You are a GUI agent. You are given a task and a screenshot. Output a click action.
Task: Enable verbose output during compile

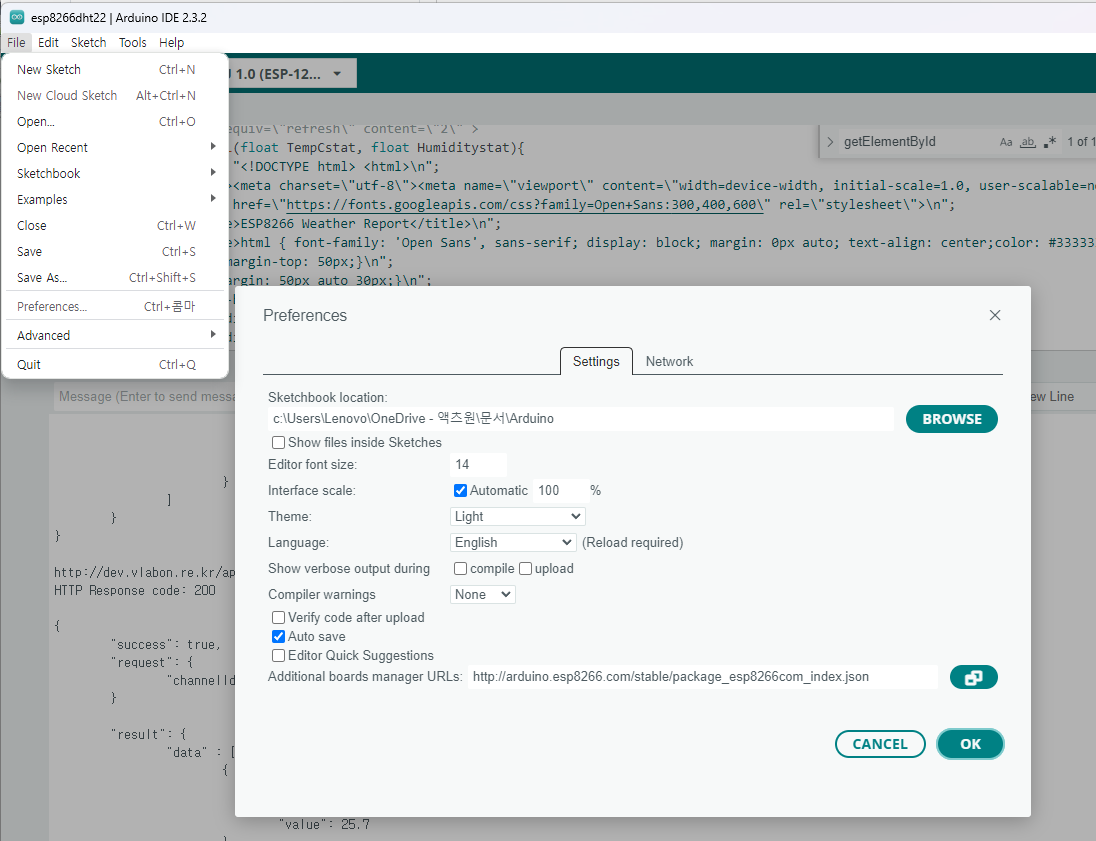tap(460, 568)
